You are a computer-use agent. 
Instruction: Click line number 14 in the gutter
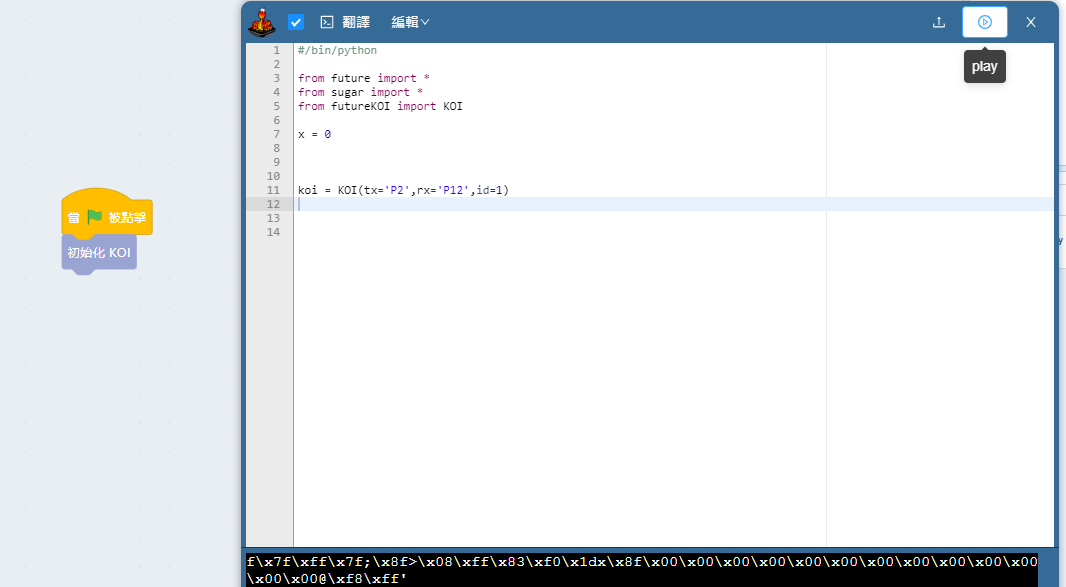(x=274, y=232)
